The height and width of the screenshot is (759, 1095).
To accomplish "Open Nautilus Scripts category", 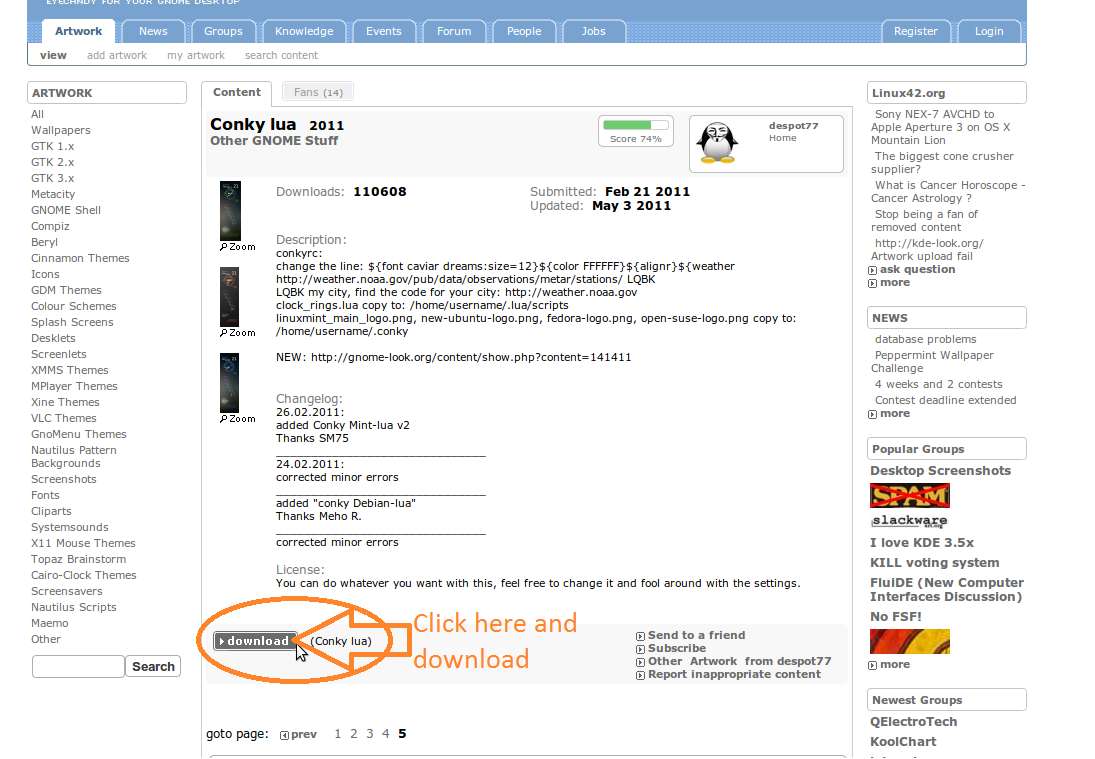I will point(73,607).
